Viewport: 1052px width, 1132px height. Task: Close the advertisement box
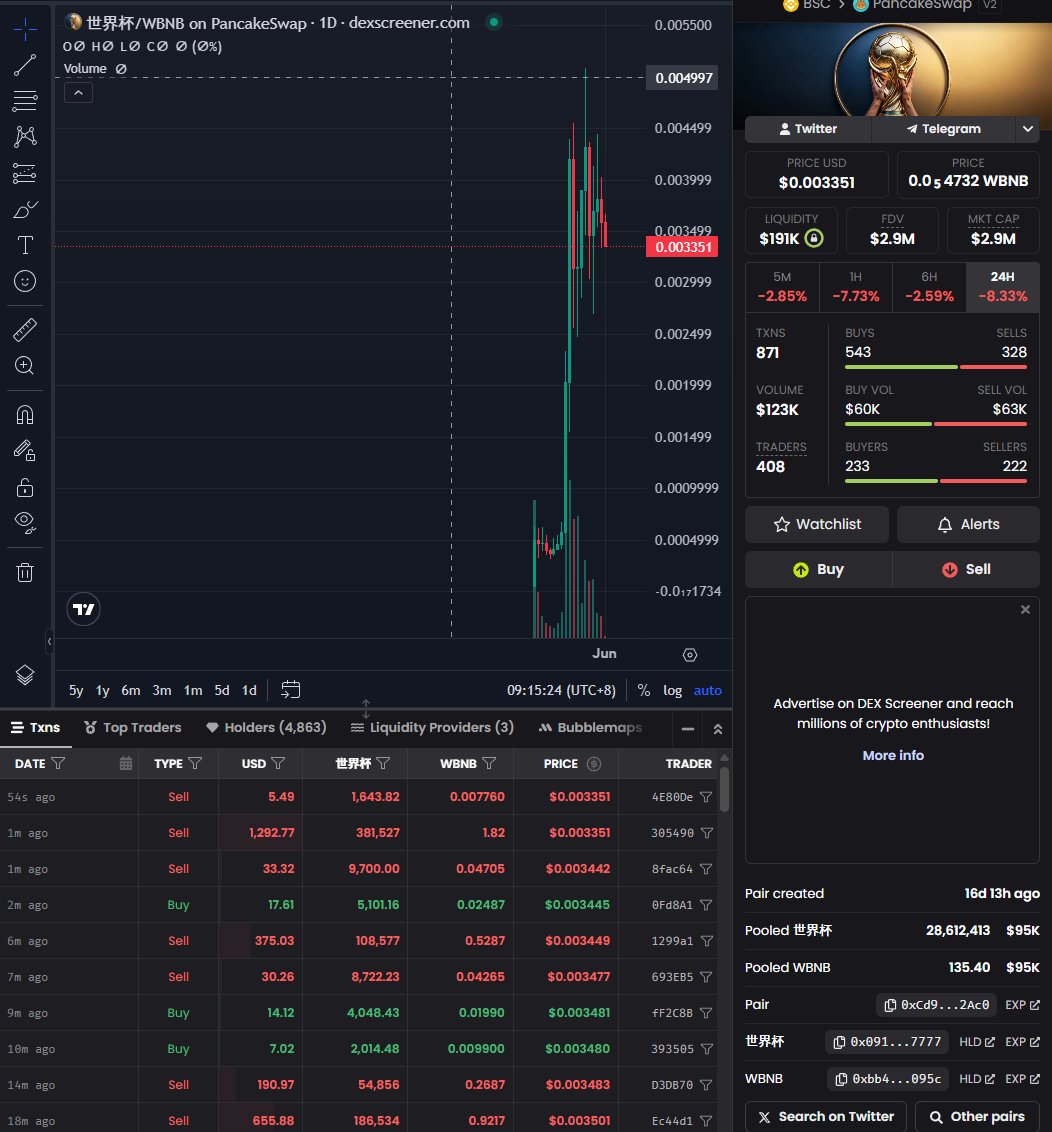(x=1025, y=609)
